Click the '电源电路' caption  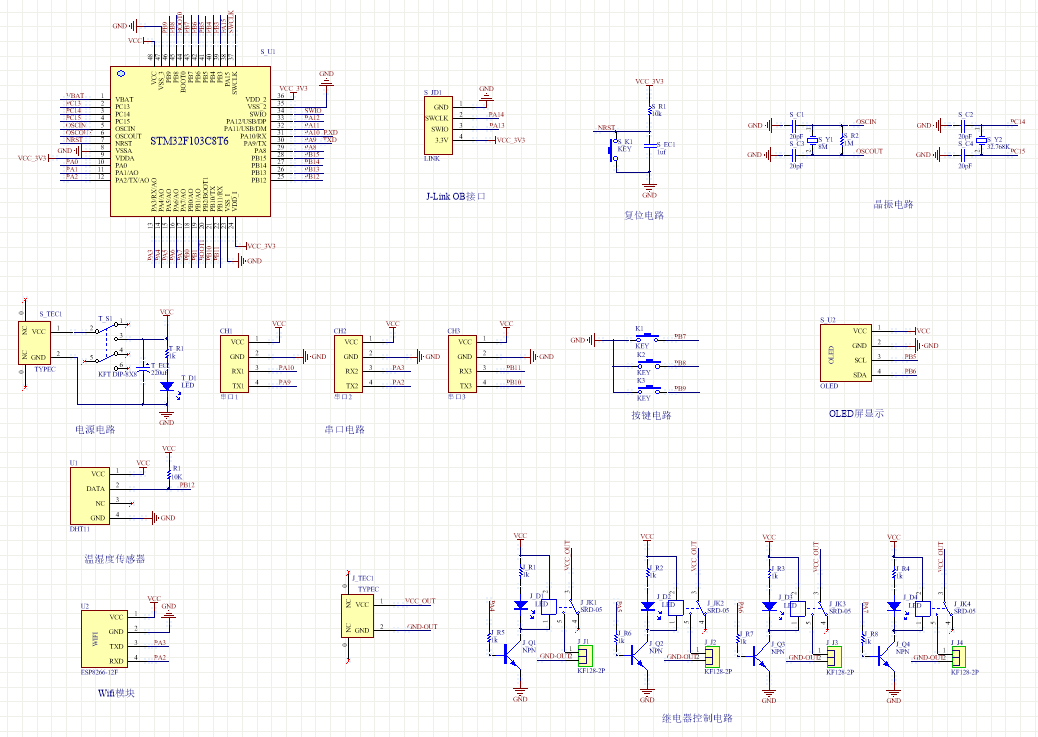click(95, 429)
